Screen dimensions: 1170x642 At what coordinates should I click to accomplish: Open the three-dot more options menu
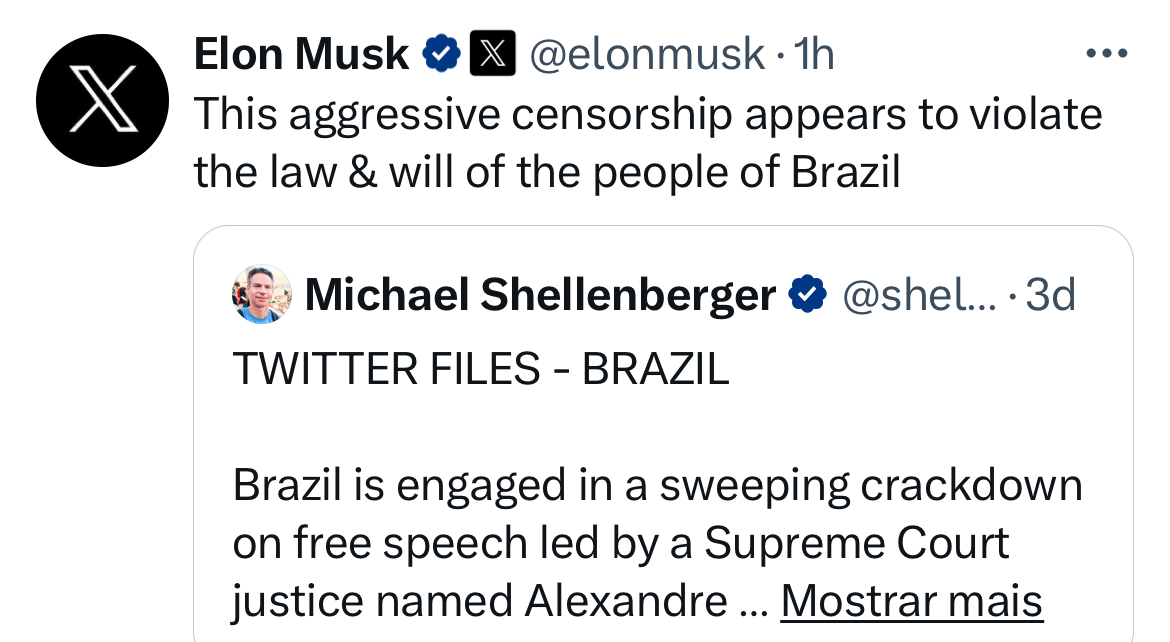point(1107,54)
